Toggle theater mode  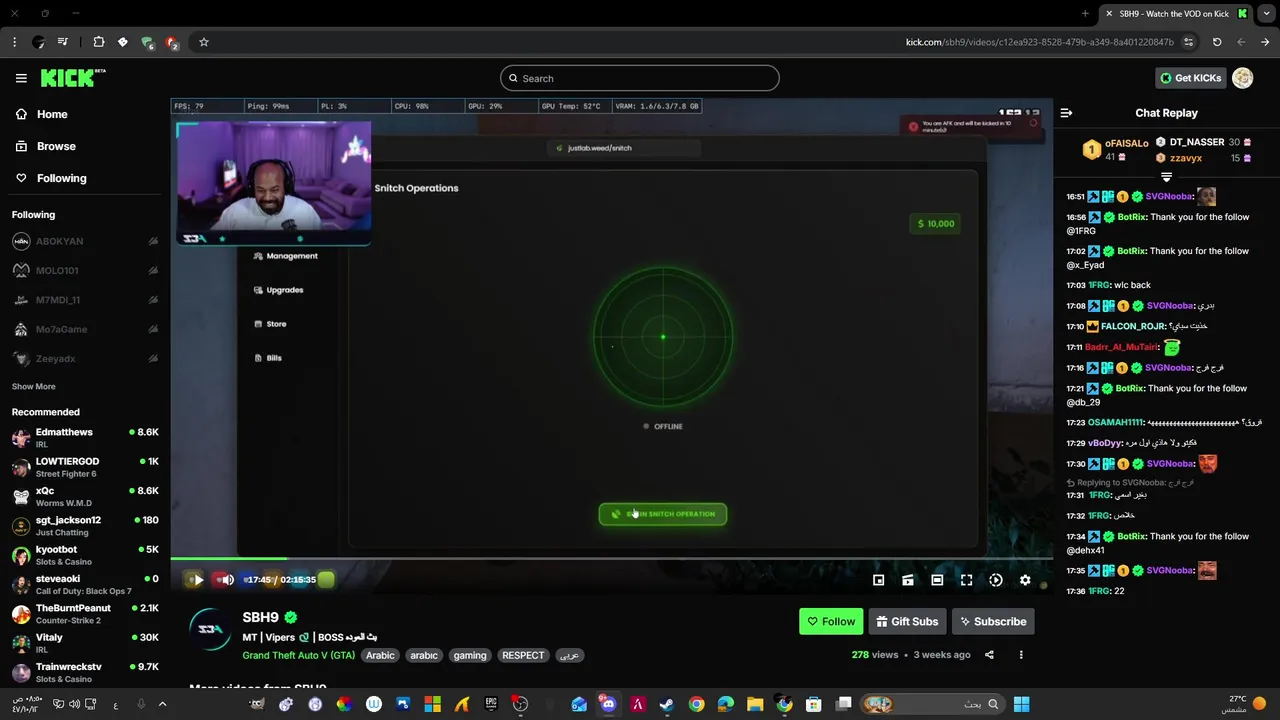click(x=937, y=580)
